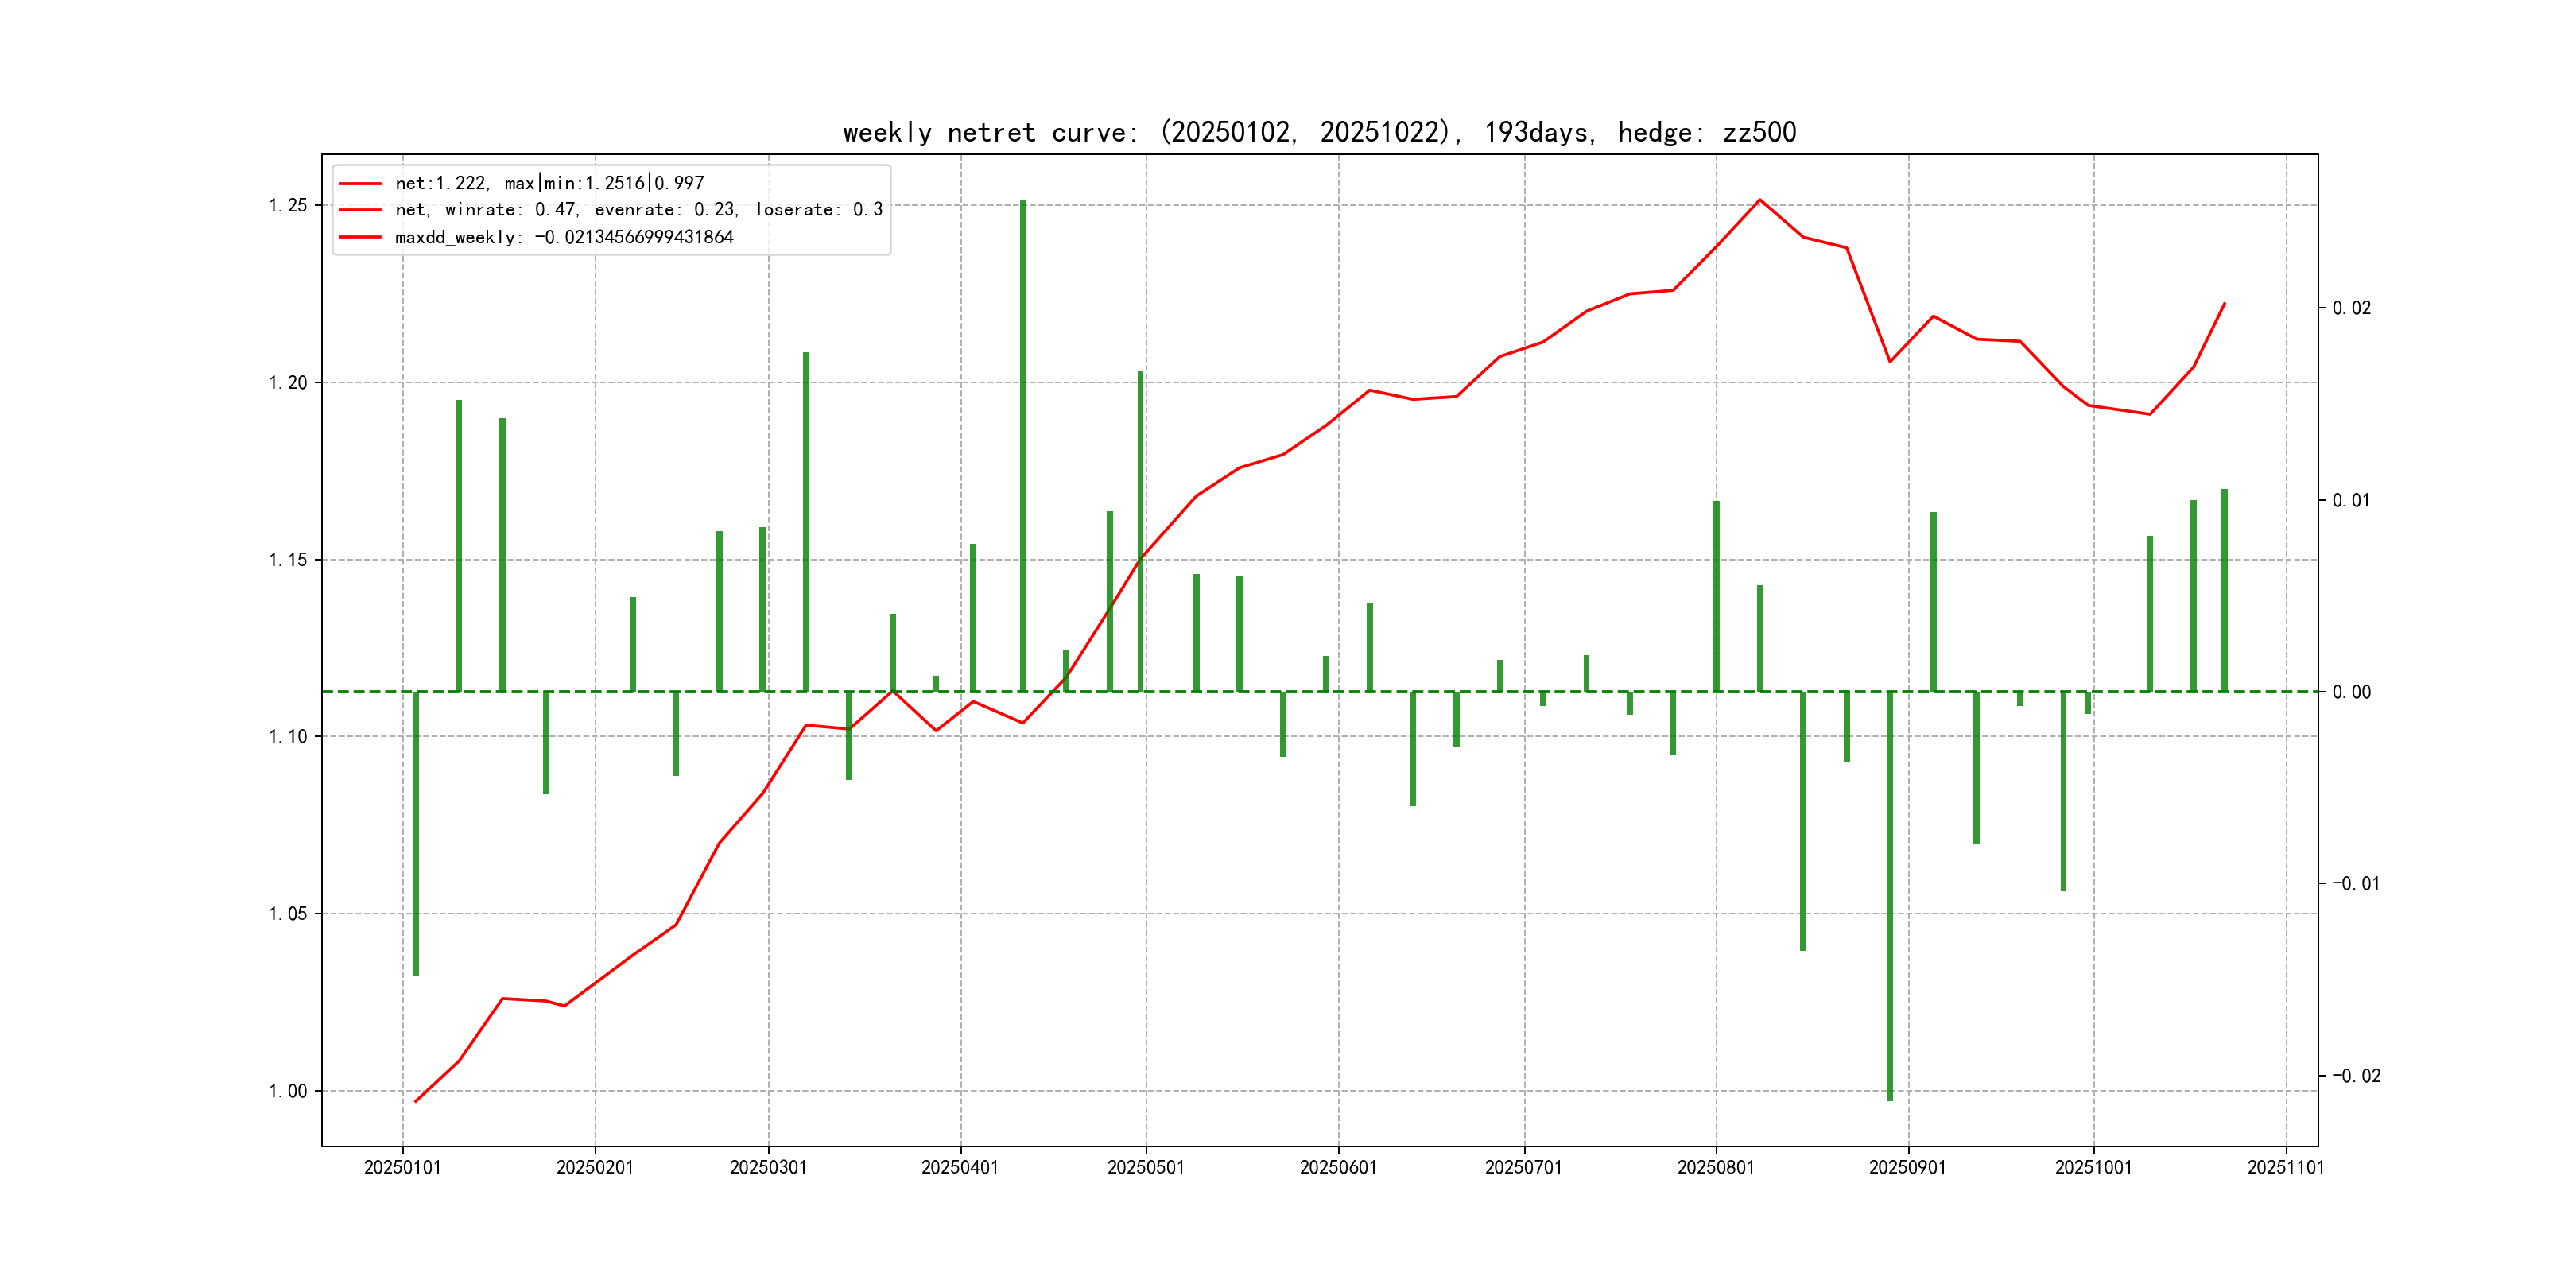
Task: Click the 1.25 left axis label
Action: point(288,206)
